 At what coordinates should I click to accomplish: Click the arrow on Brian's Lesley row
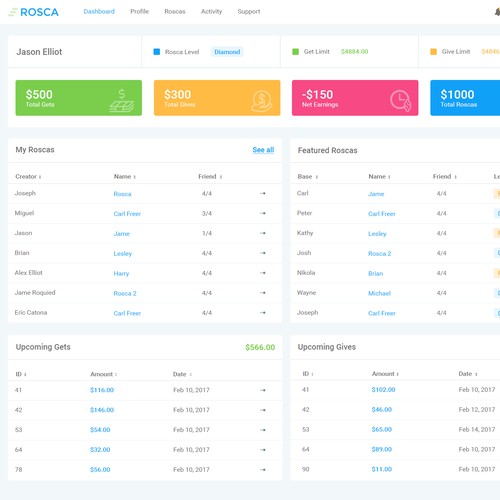263,253
